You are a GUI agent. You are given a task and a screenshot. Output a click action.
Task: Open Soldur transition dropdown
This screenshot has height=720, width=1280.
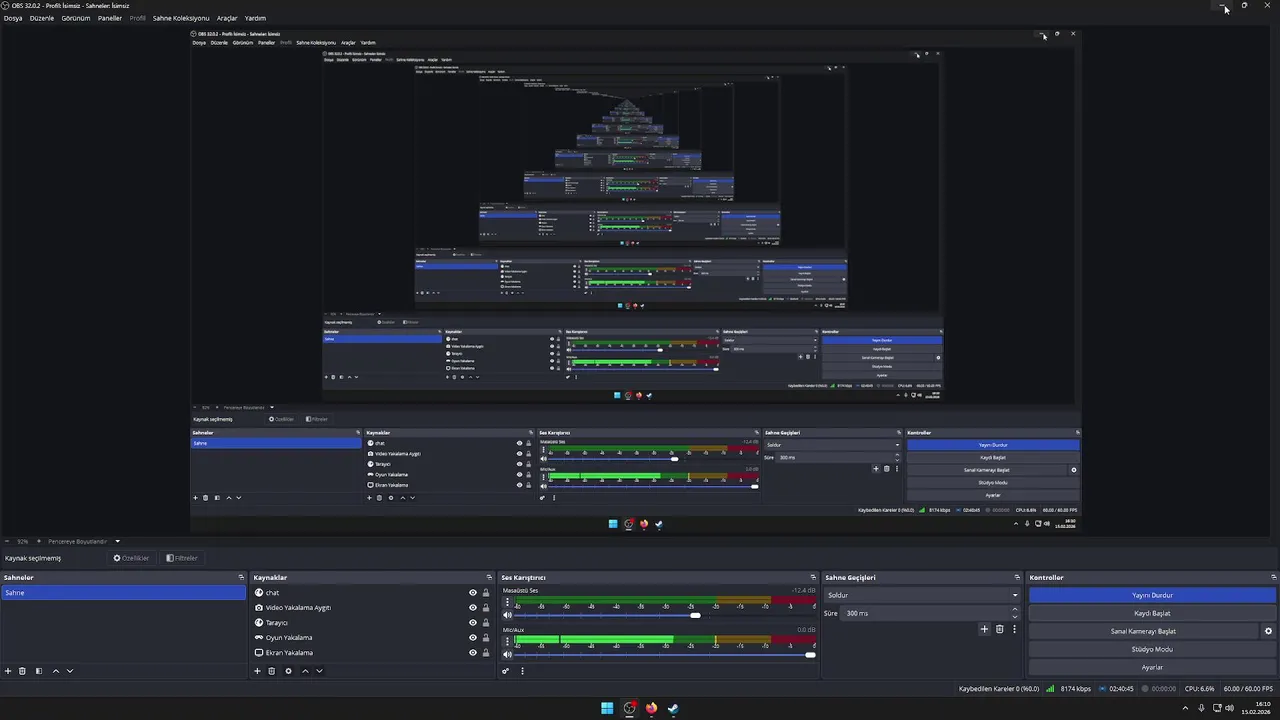pyautogui.click(x=921, y=595)
